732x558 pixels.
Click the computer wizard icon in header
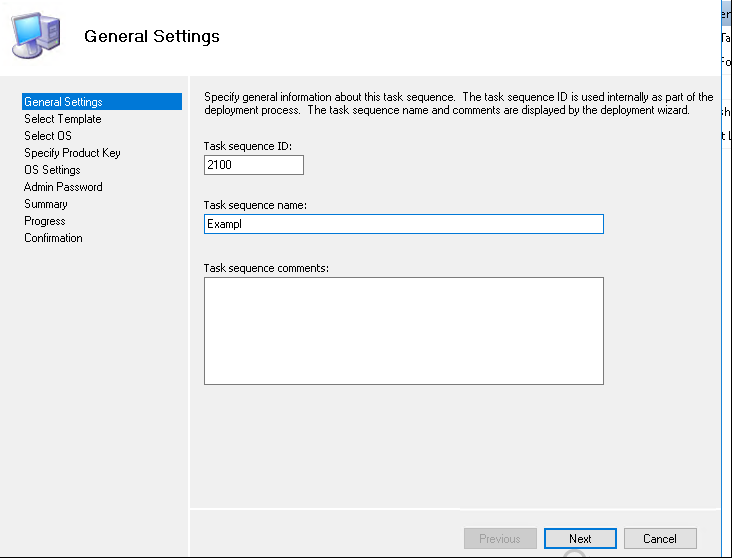(36, 36)
